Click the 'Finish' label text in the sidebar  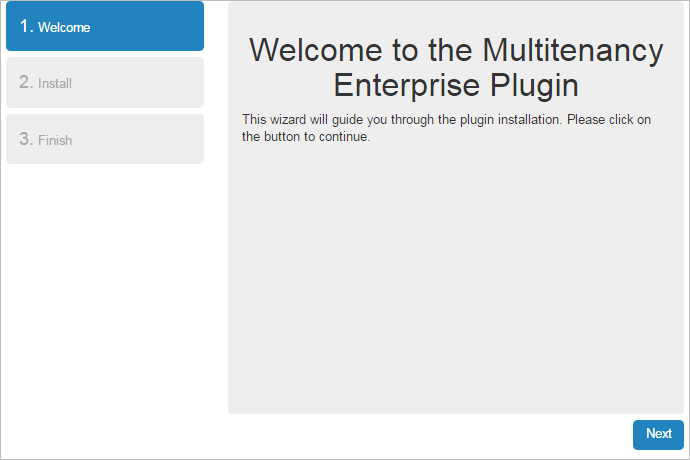click(x=55, y=140)
